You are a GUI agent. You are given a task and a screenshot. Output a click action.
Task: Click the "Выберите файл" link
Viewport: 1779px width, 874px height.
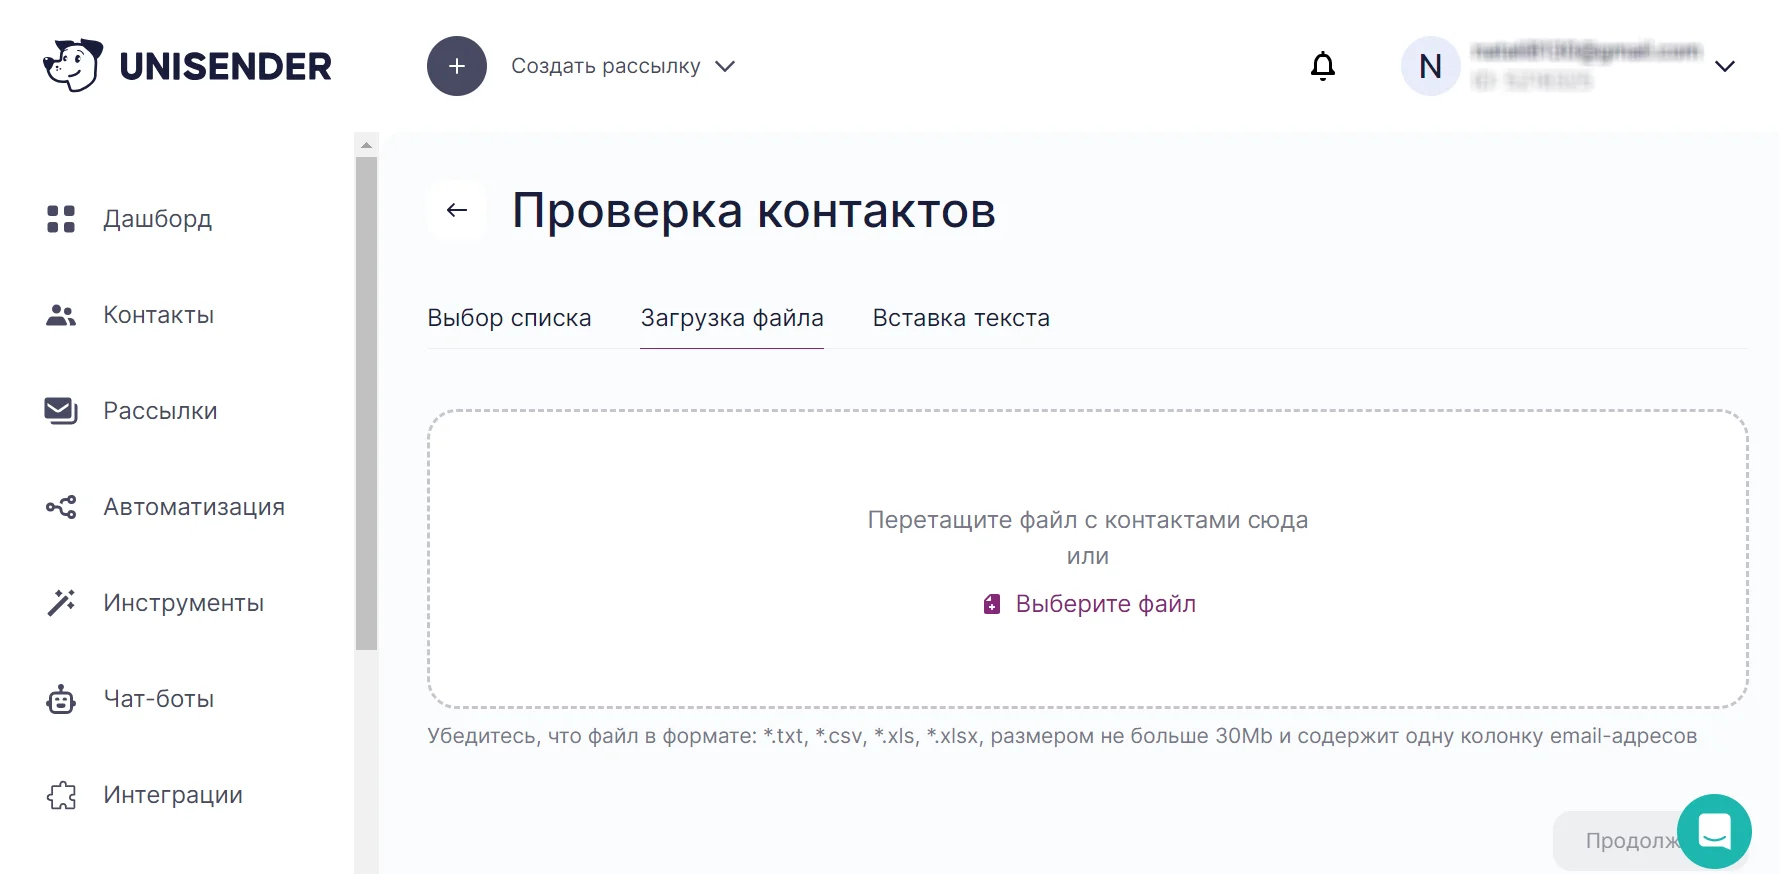click(1105, 604)
